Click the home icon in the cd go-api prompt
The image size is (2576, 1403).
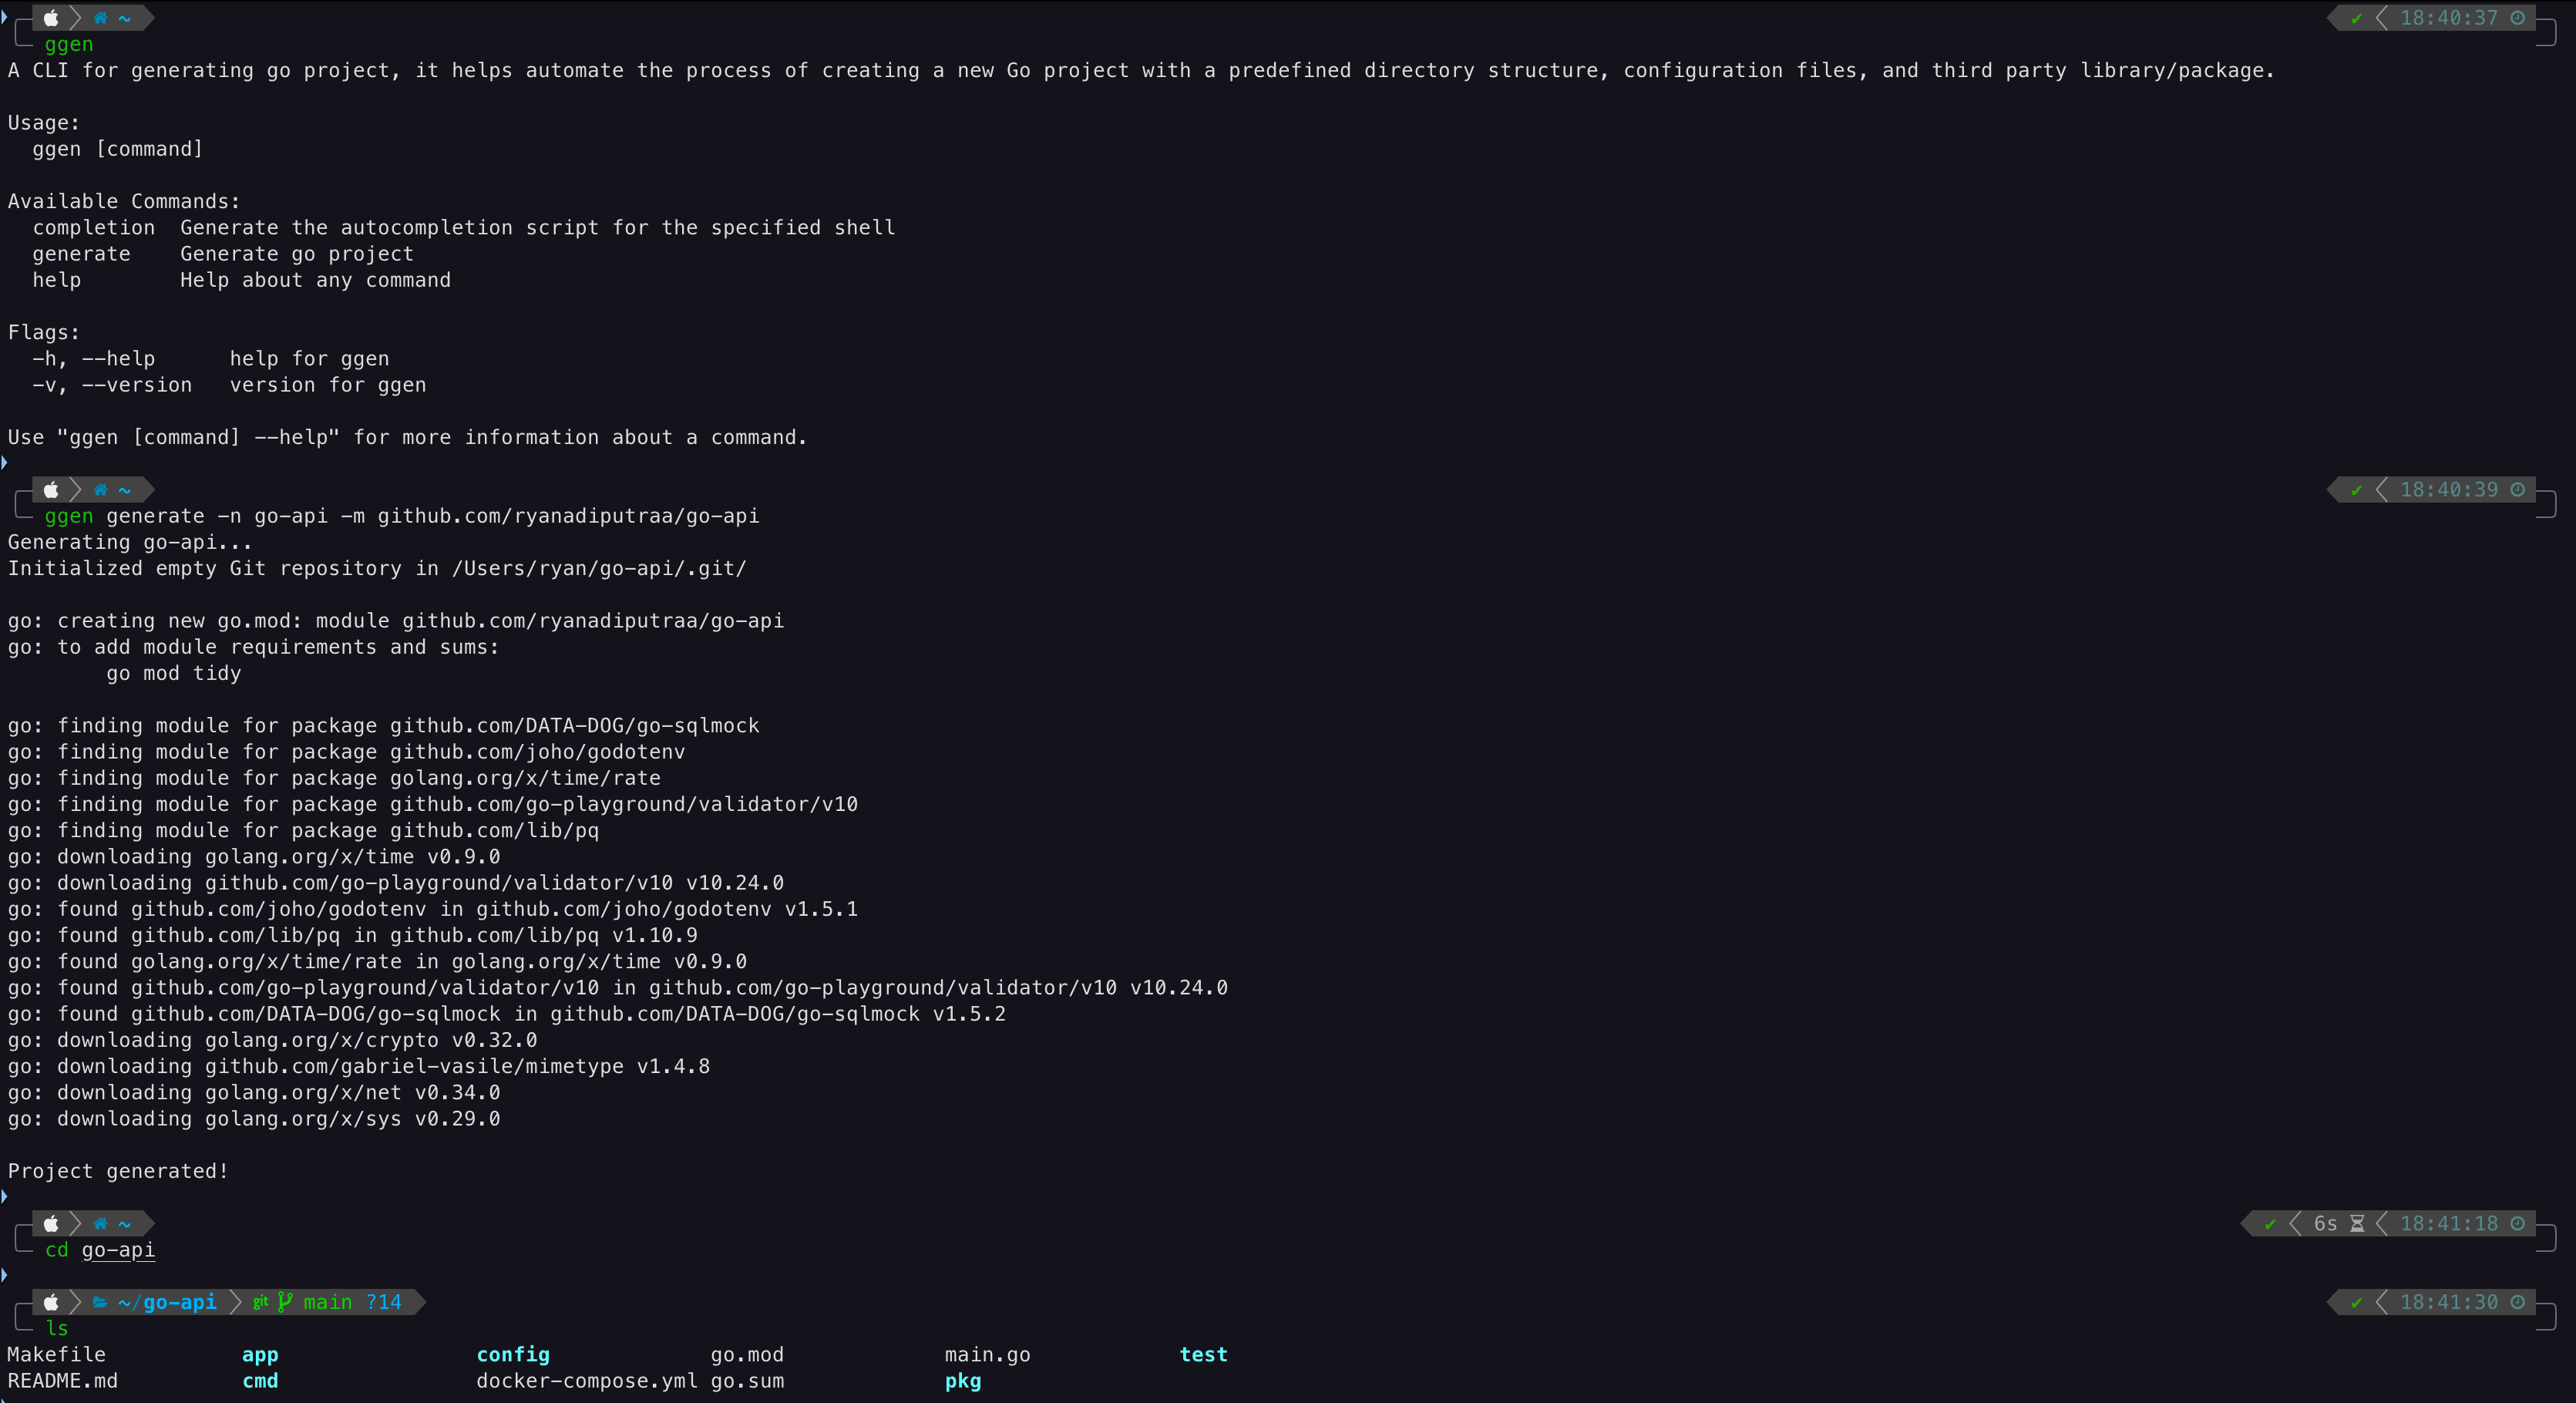coord(100,1223)
